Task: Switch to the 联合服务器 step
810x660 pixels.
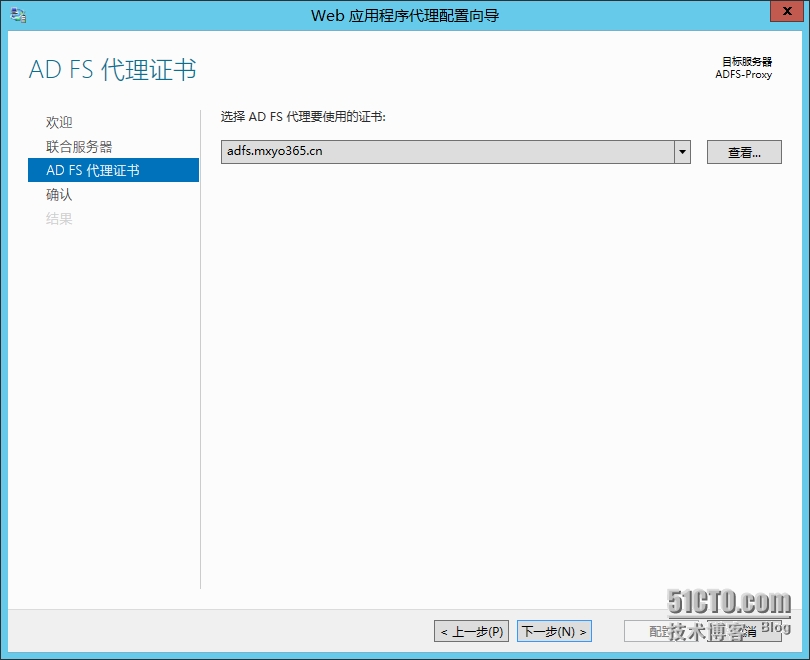Action: tap(79, 146)
